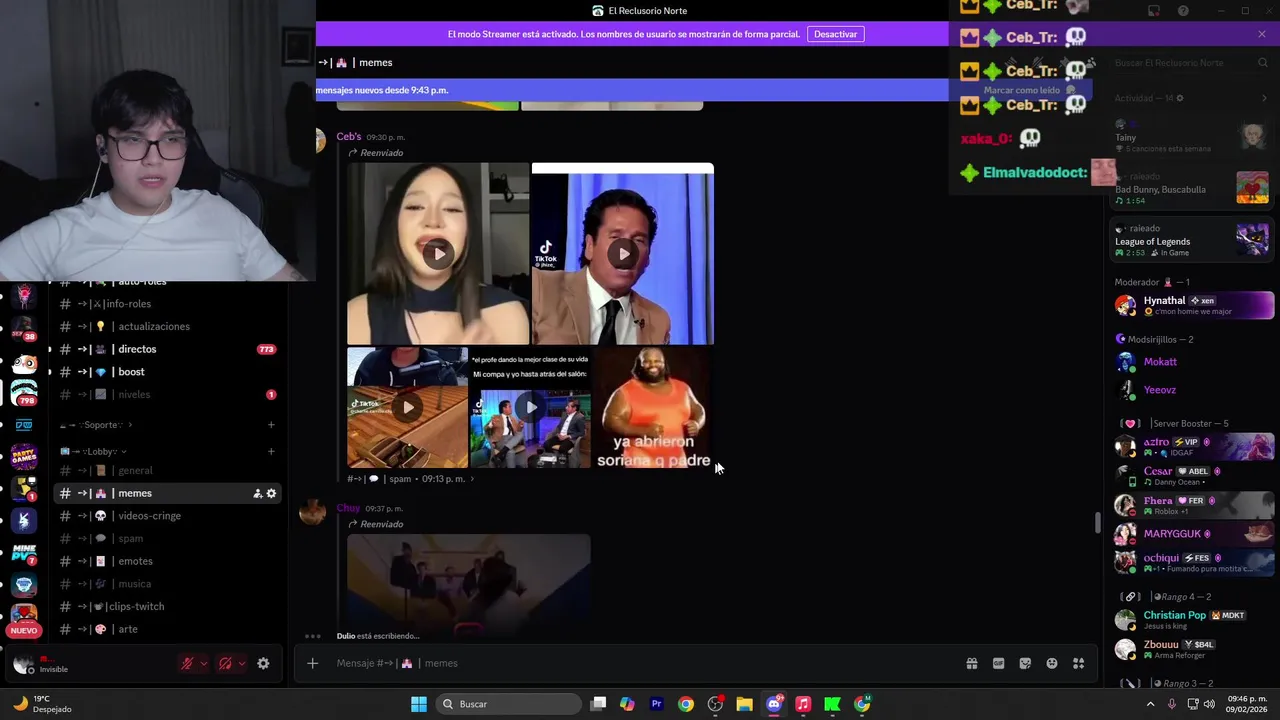Click the plus attach button in message bar
This screenshot has width=1280, height=720.
[x=312, y=663]
